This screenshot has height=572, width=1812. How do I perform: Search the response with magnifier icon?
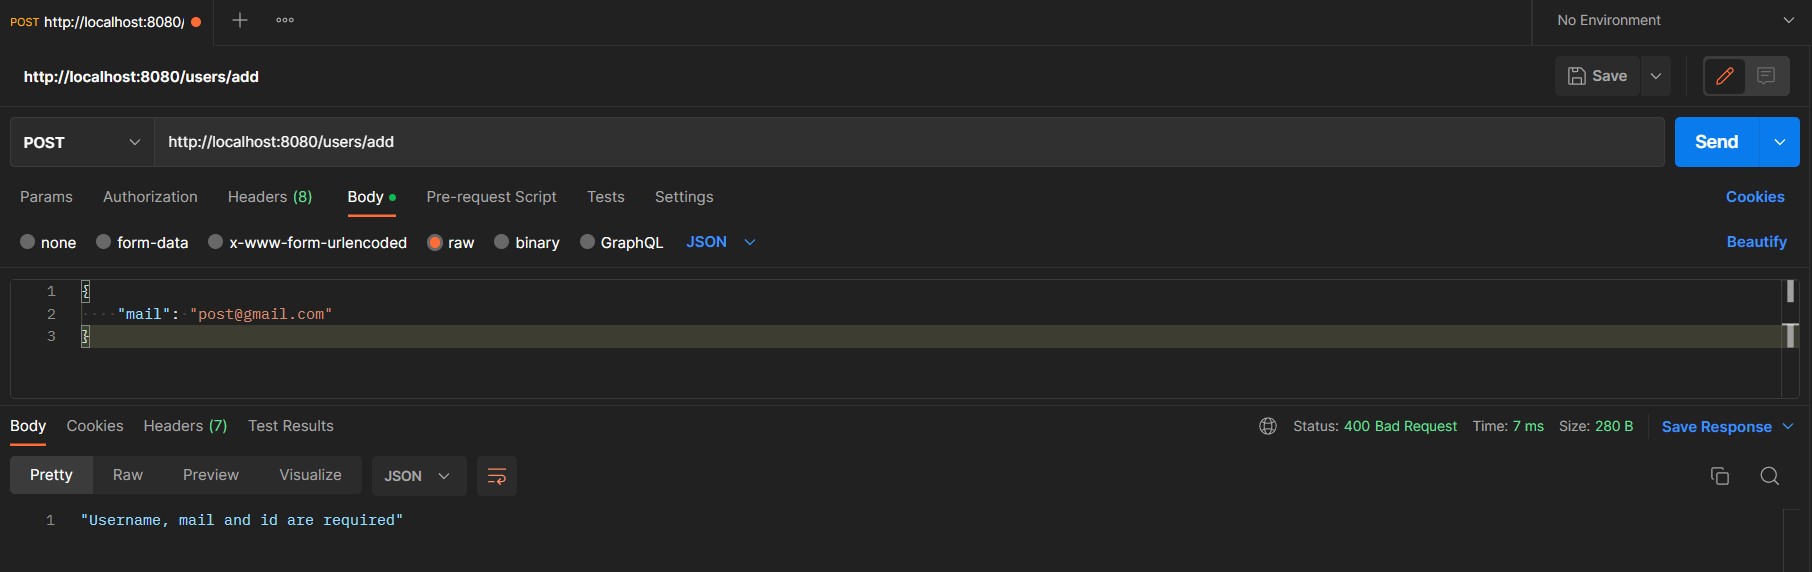click(1769, 476)
